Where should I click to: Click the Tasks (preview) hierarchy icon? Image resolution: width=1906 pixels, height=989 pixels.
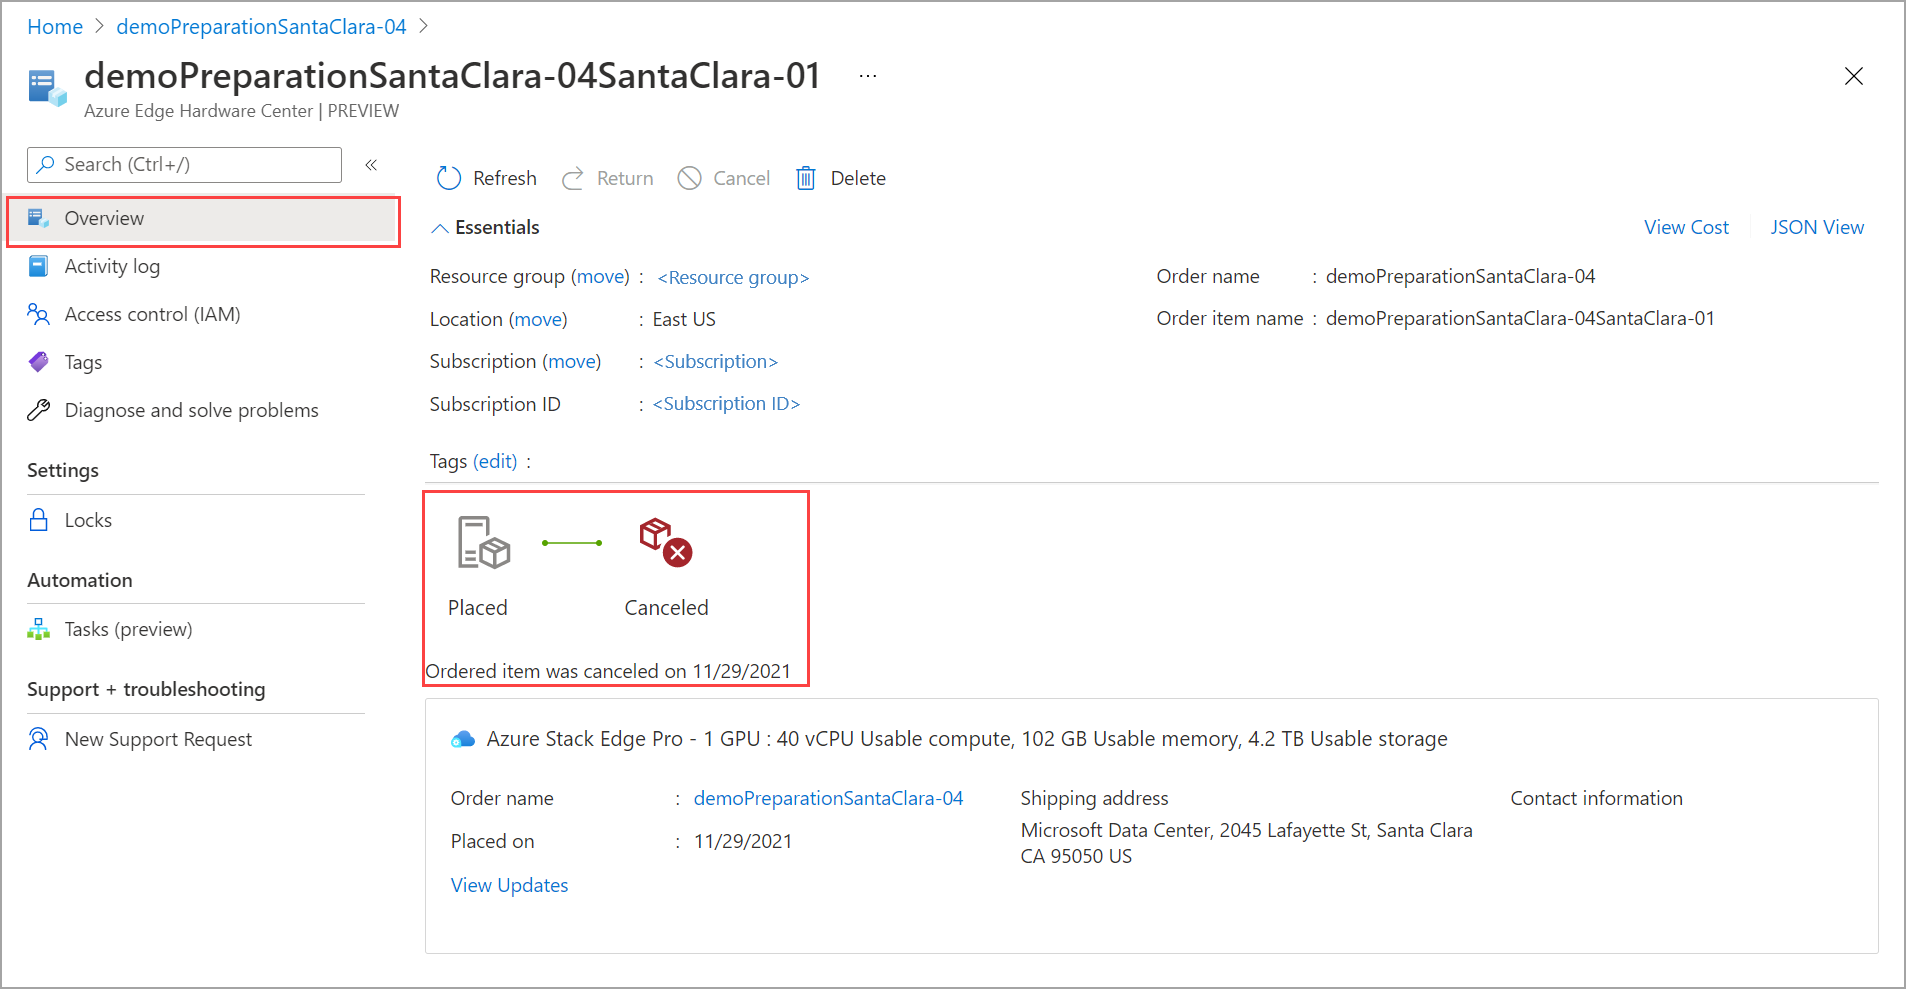(38, 629)
